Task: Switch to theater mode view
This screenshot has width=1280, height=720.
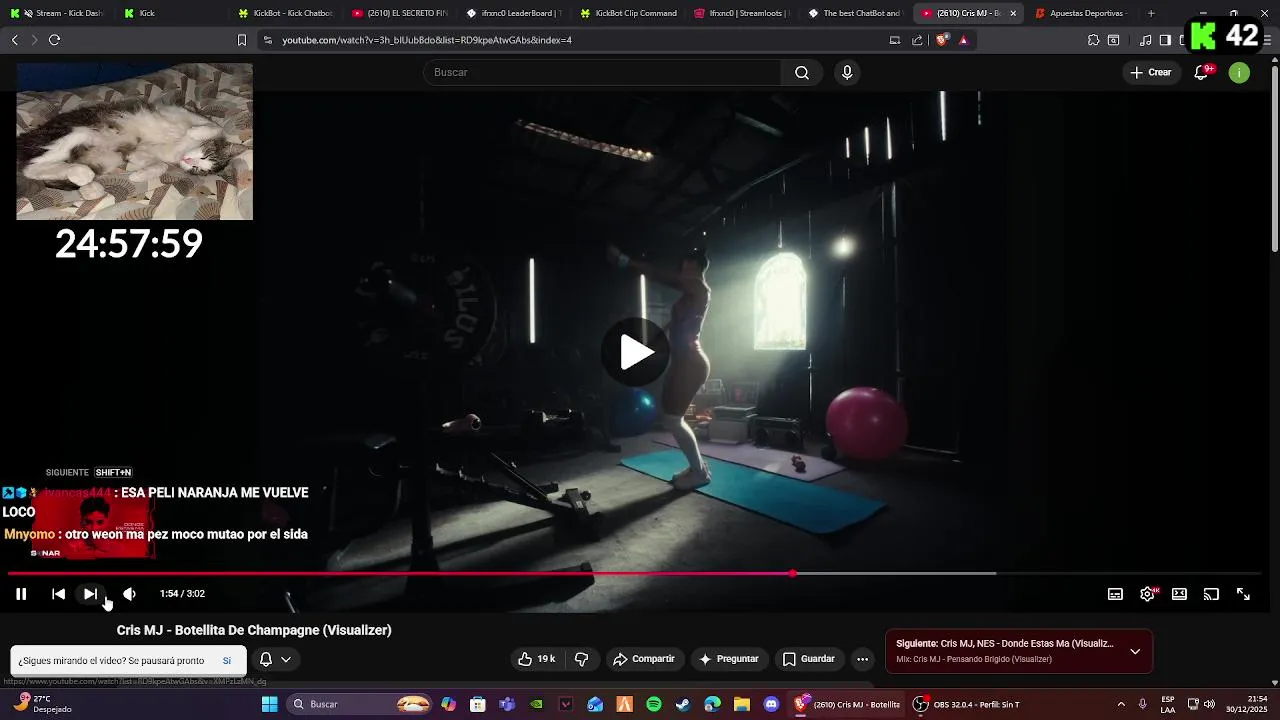Action: point(1179,594)
